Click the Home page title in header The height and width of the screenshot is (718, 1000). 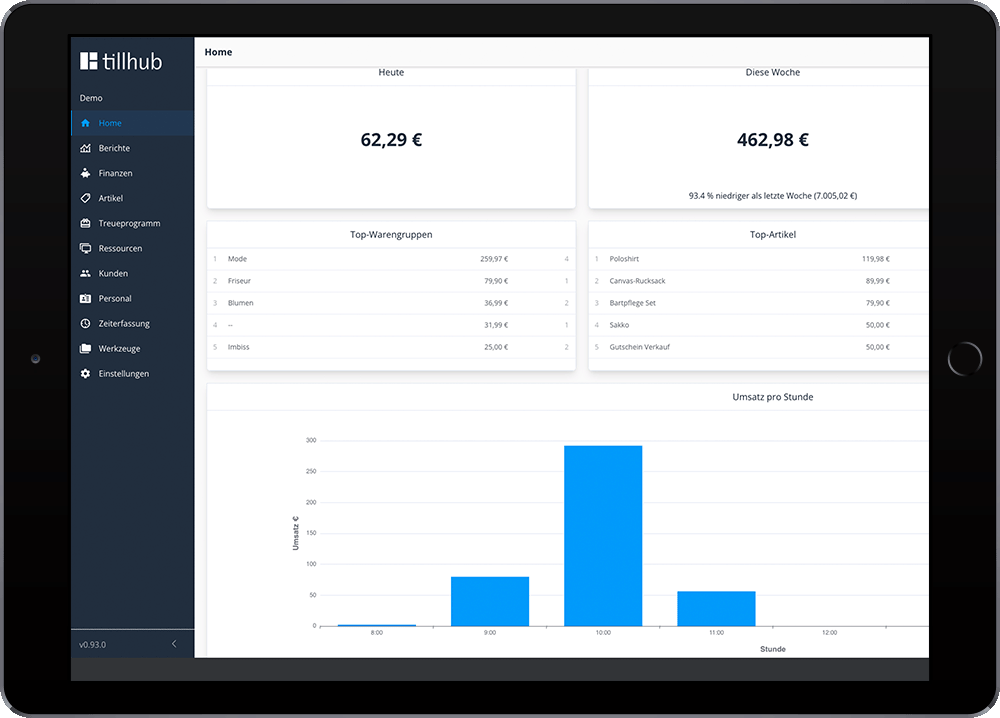pyautogui.click(x=218, y=52)
